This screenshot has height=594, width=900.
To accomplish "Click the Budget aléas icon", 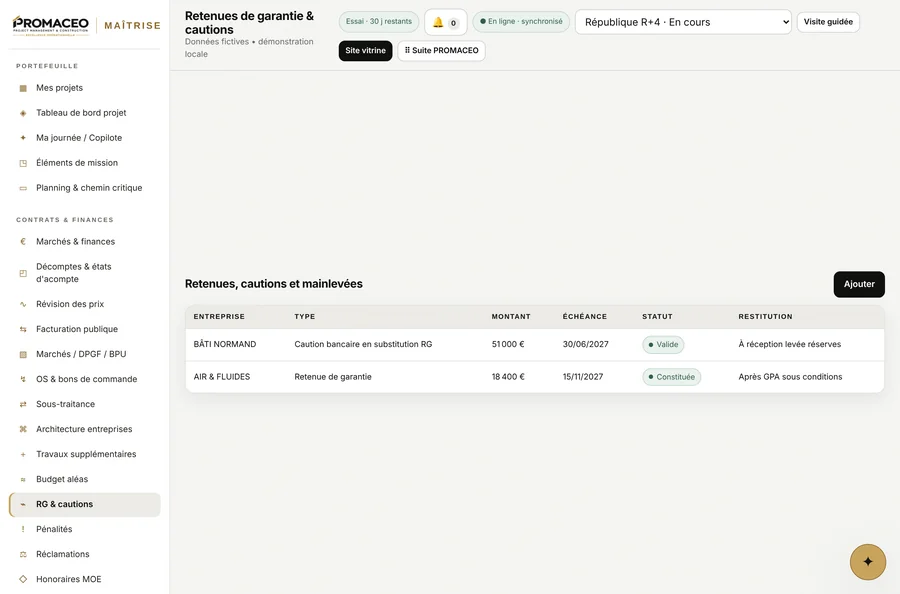I will coord(23,479).
